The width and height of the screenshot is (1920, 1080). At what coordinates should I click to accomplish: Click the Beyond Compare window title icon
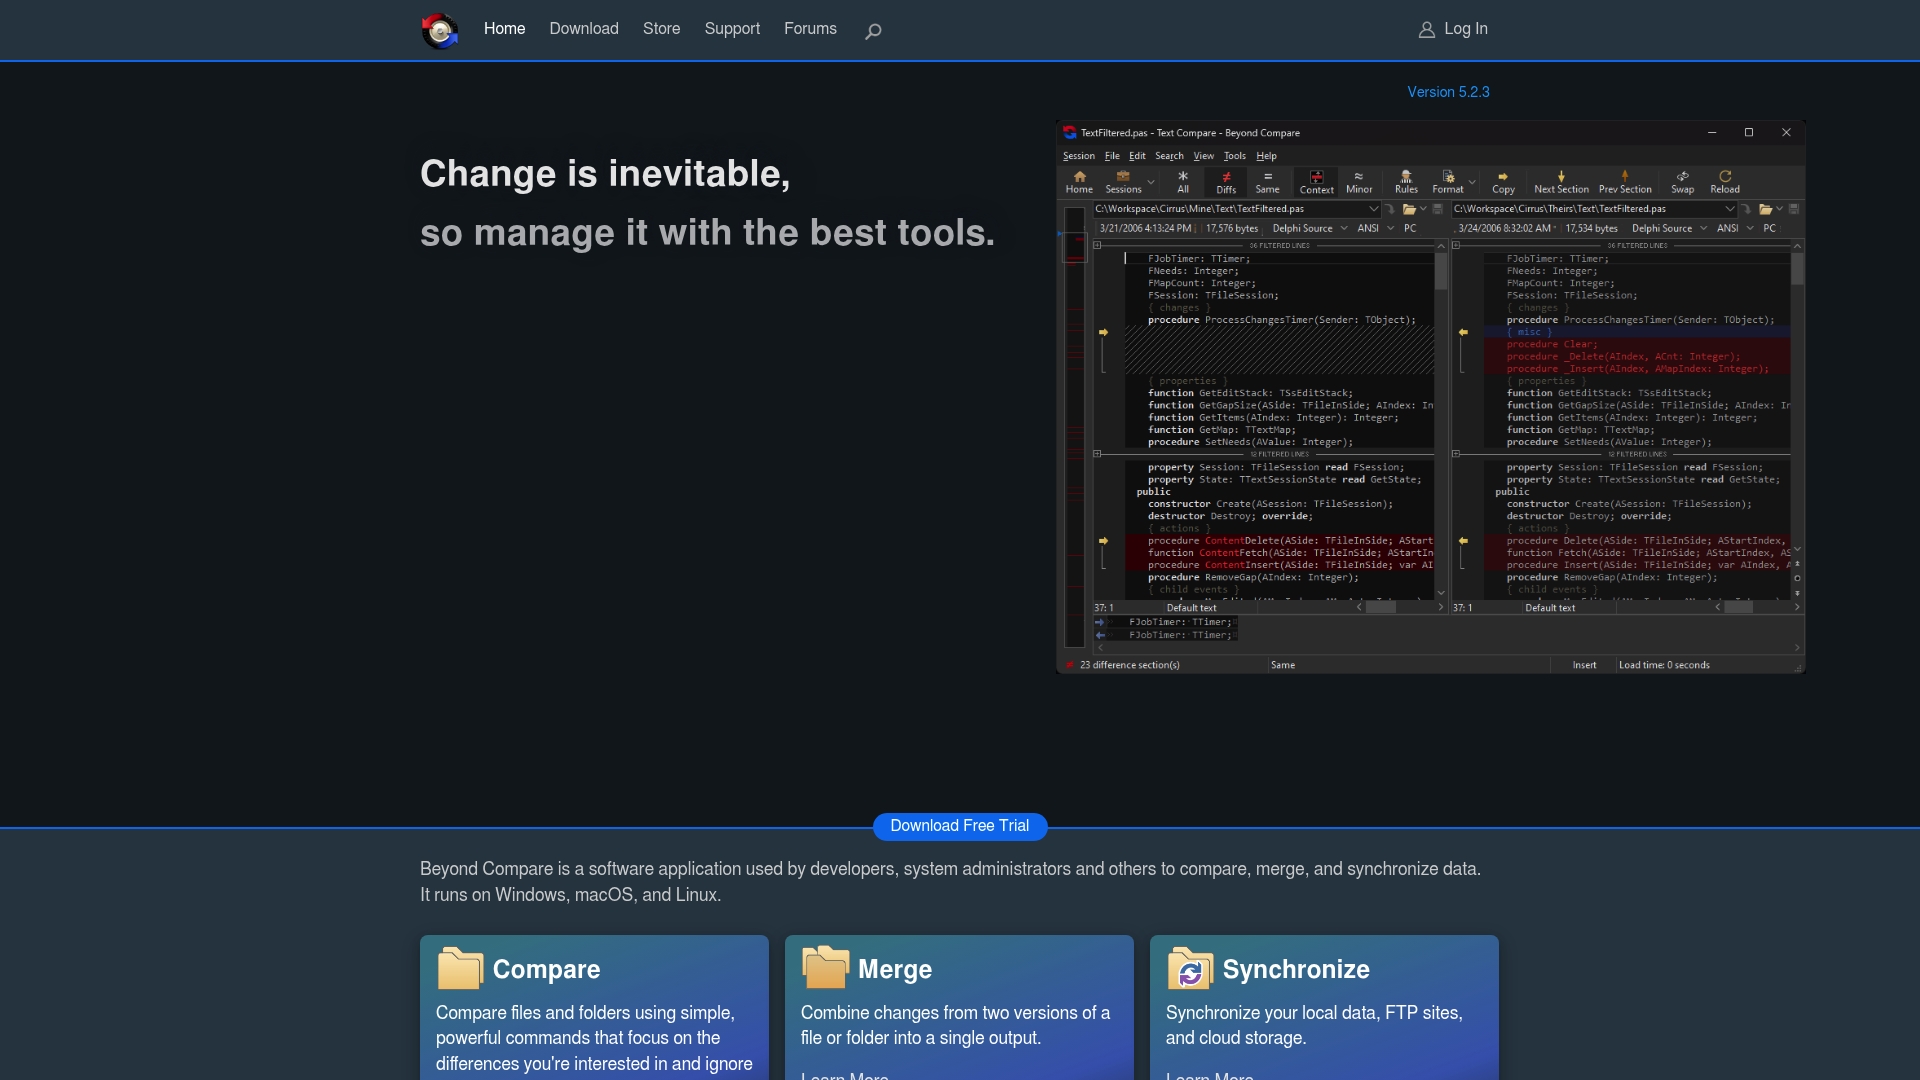point(1069,132)
